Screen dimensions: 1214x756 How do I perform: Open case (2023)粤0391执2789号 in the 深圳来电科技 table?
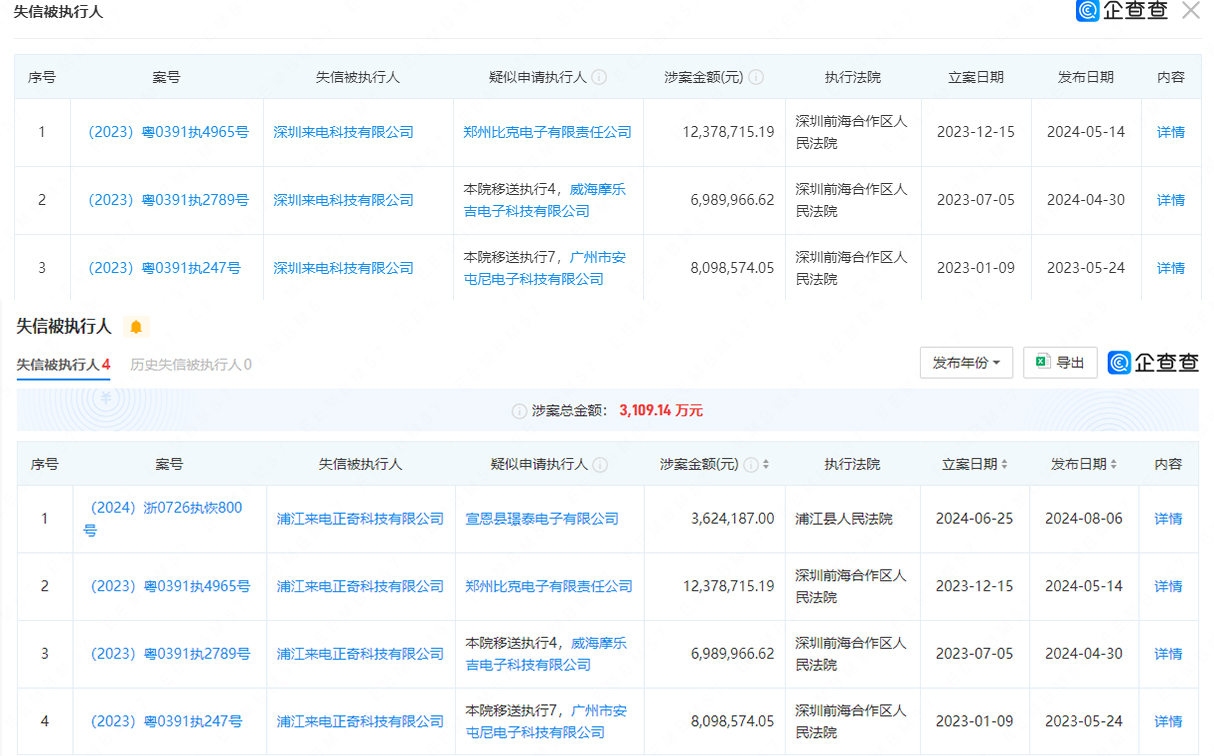click(x=167, y=200)
